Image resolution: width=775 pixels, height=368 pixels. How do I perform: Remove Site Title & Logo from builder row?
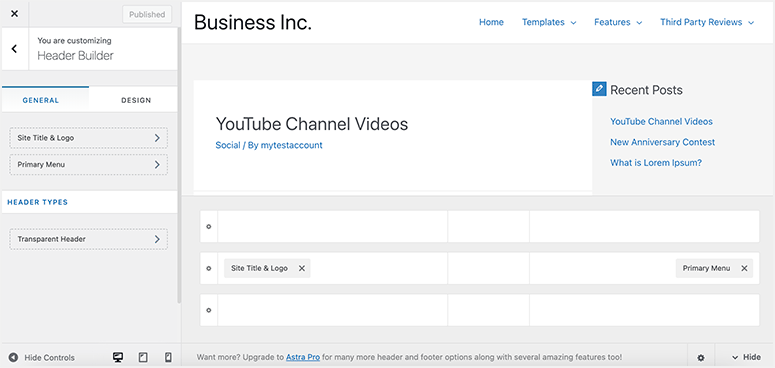pyautogui.click(x=301, y=268)
